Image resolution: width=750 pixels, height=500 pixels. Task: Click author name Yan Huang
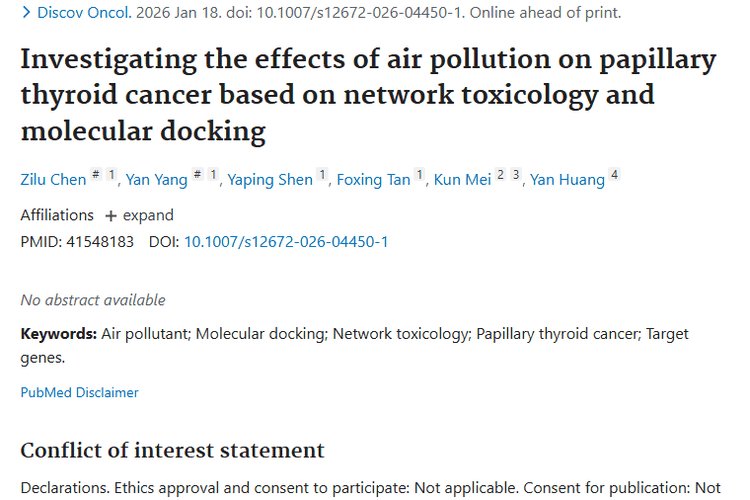click(x=567, y=180)
